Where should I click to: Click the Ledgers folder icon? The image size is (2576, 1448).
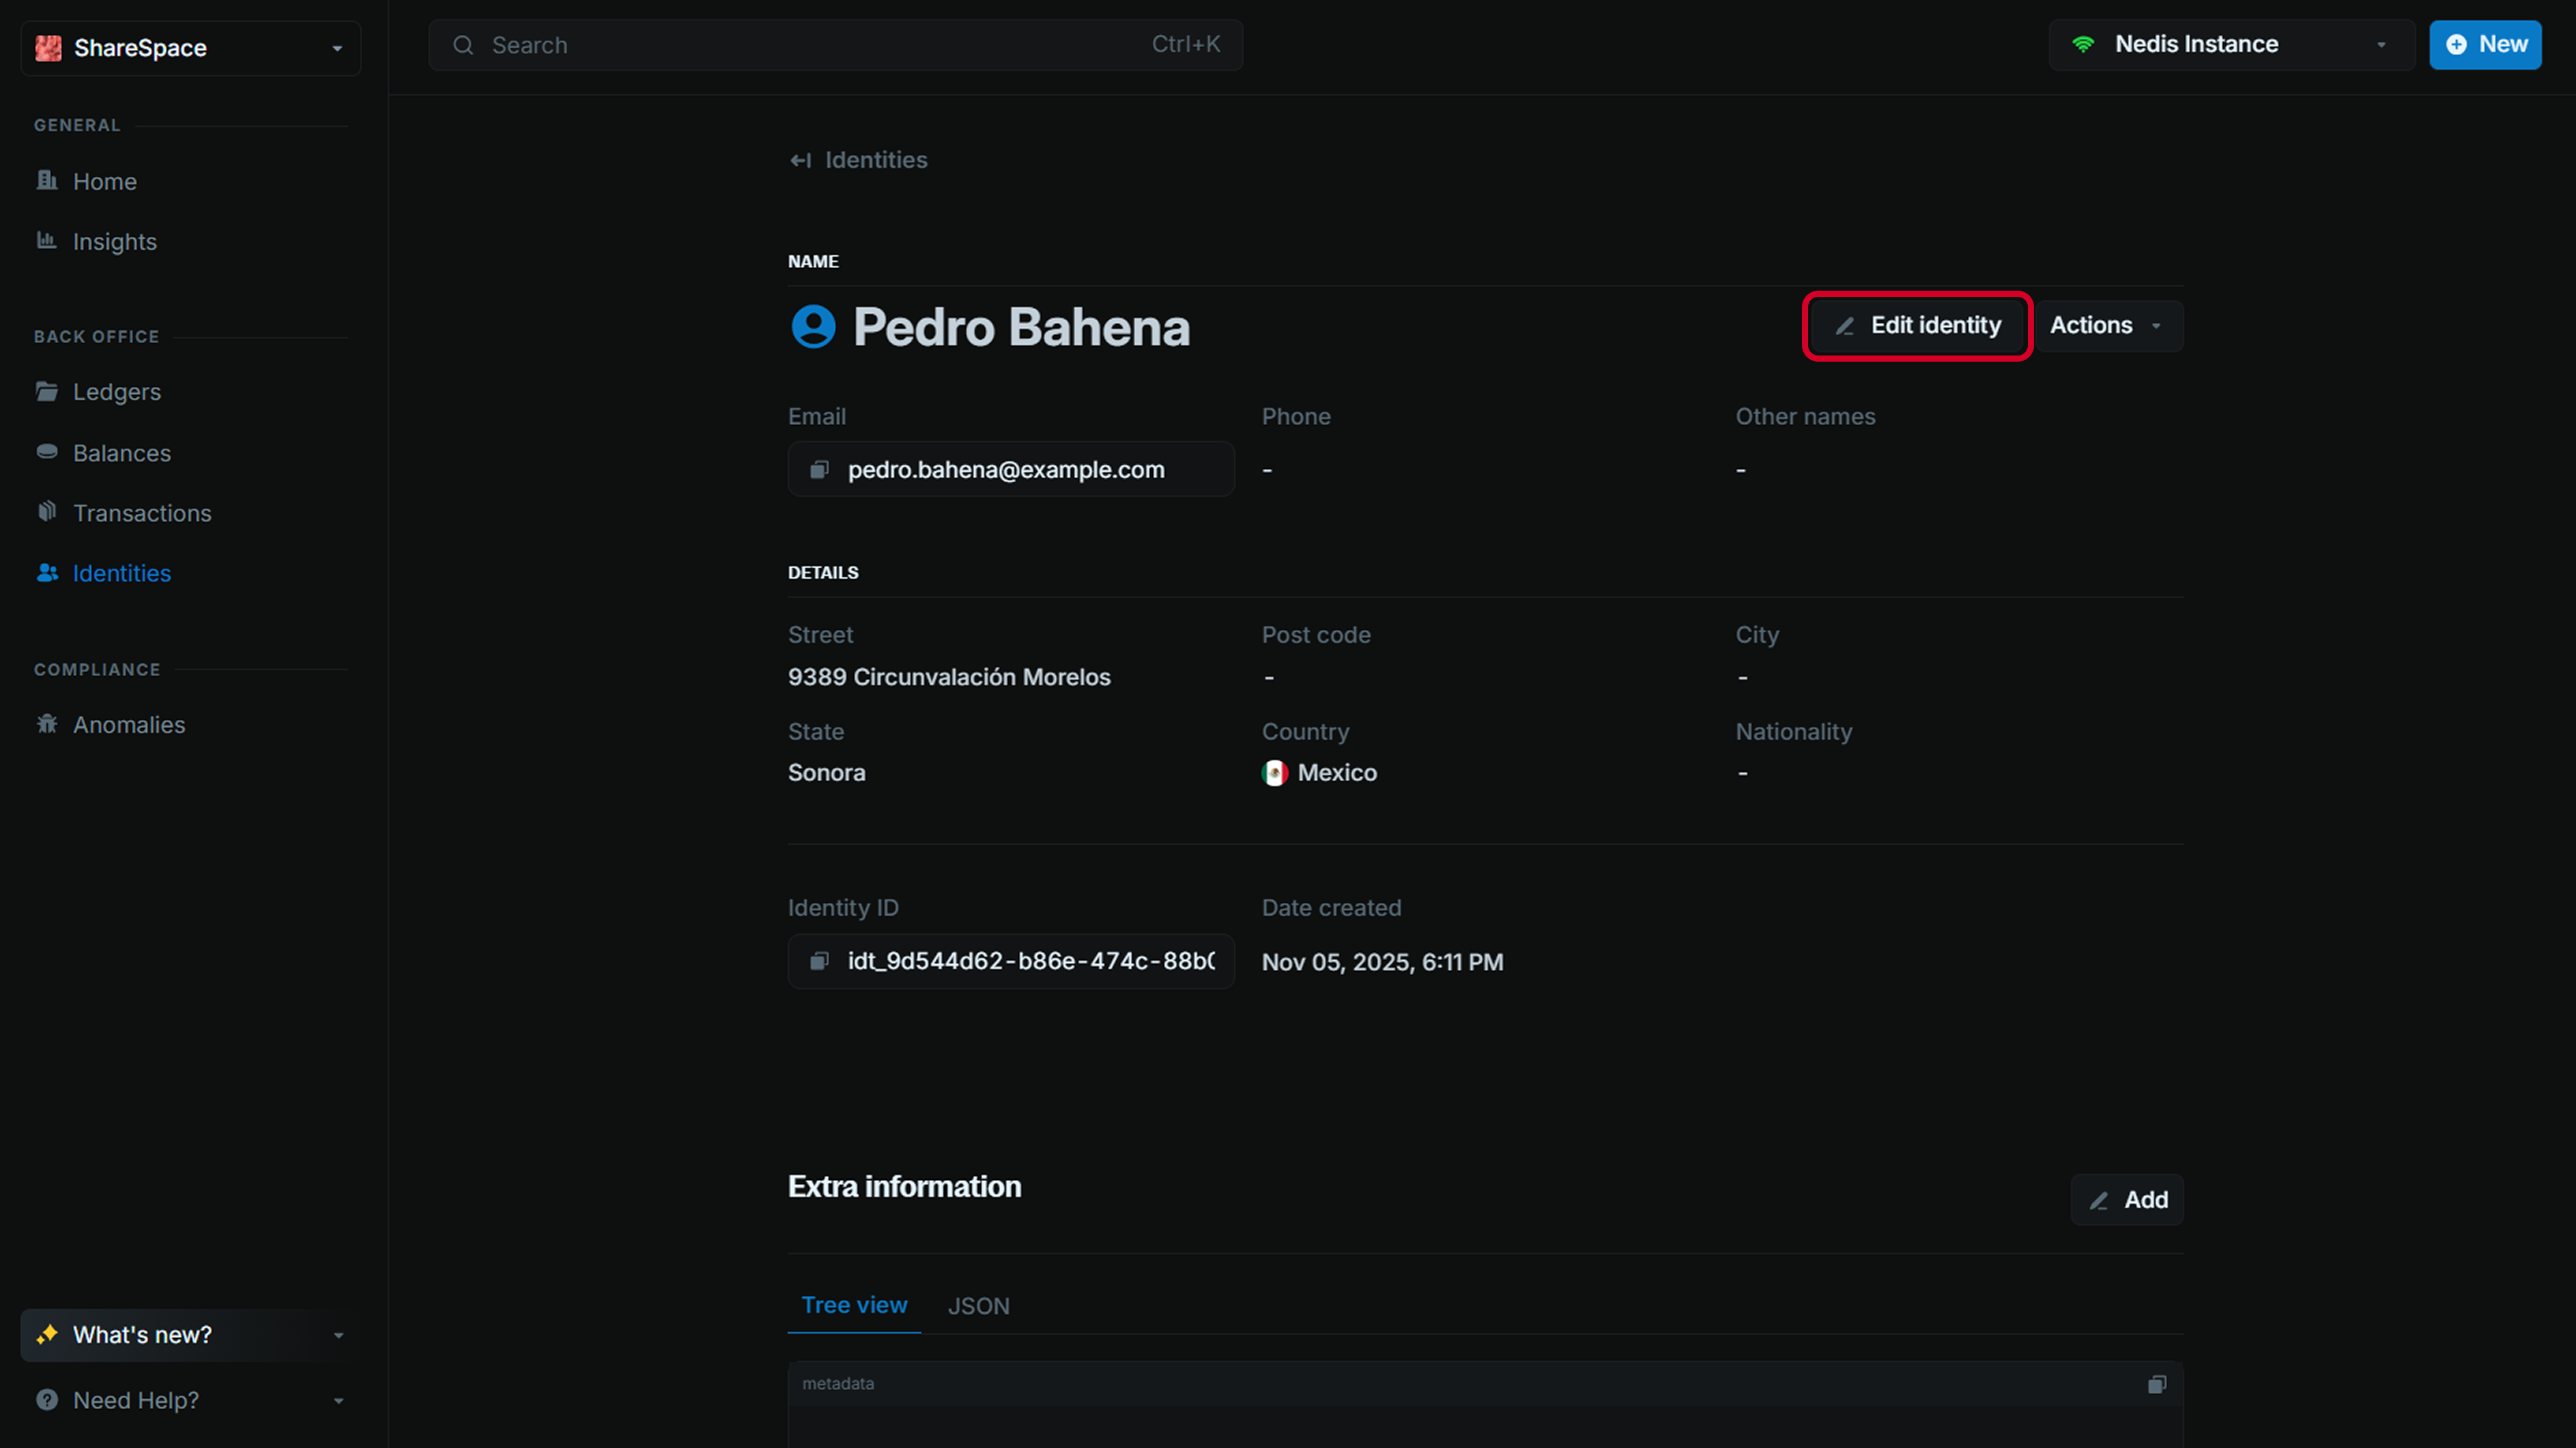pyautogui.click(x=47, y=391)
